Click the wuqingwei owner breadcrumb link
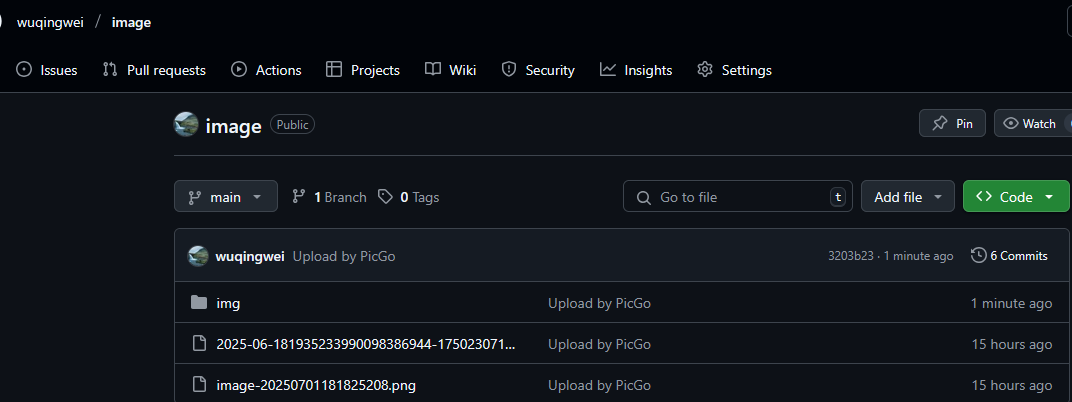1072x402 pixels. coord(50,22)
